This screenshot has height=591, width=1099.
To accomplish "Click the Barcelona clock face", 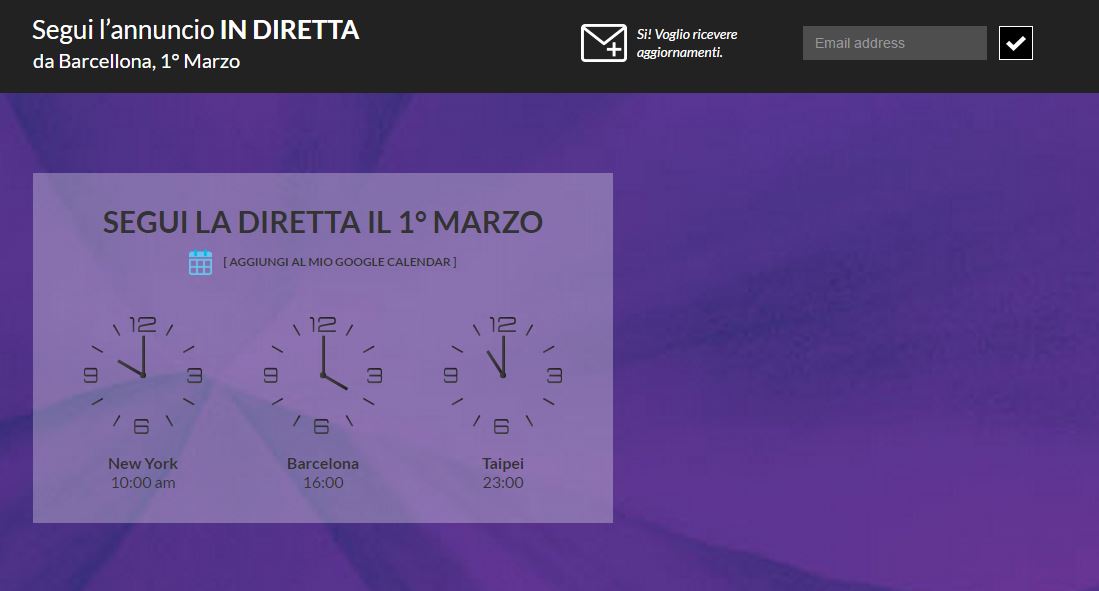I will click(x=322, y=375).
